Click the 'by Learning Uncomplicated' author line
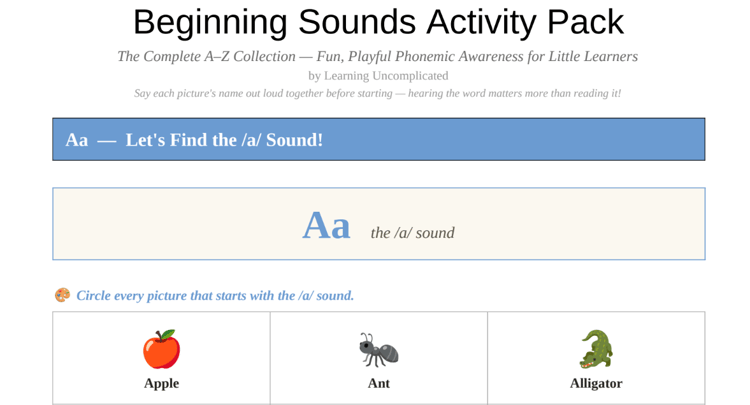Viewport: 750px width, 405px height. pos(378,76)
